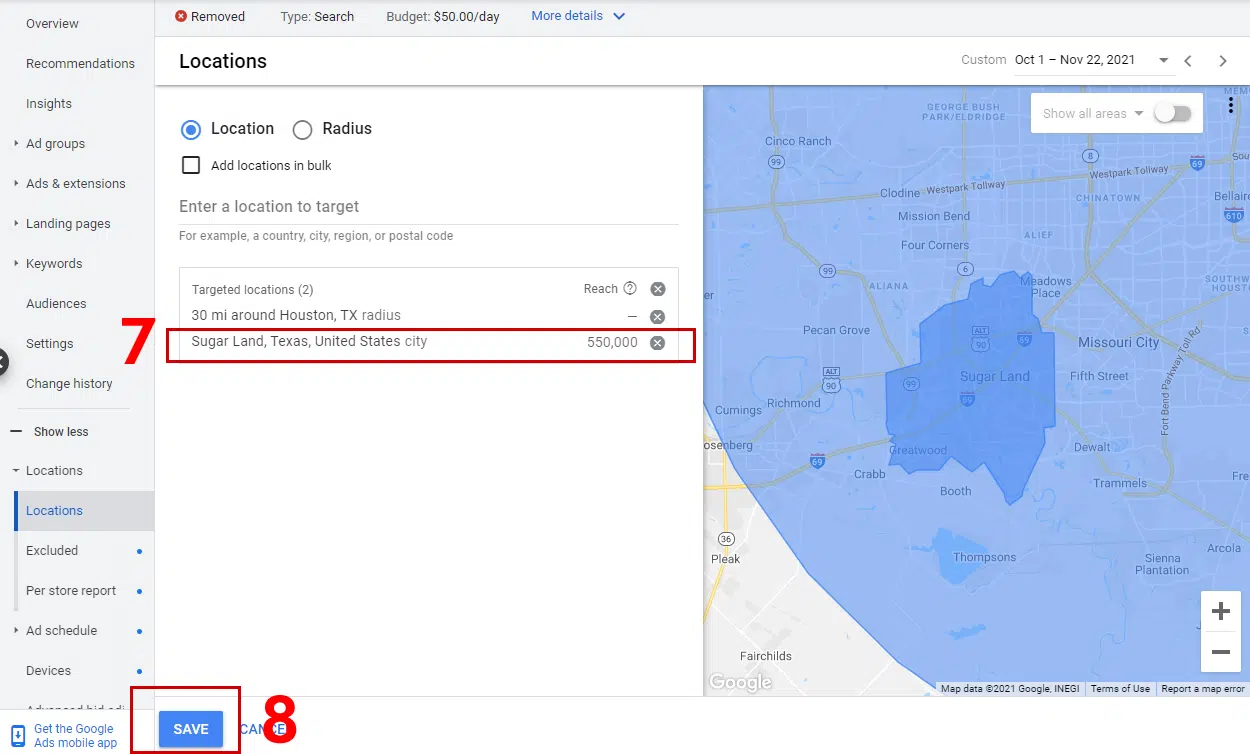Open Google logo on the map
The width and height of the screenshot is (1250, 754).
[740, 682]
